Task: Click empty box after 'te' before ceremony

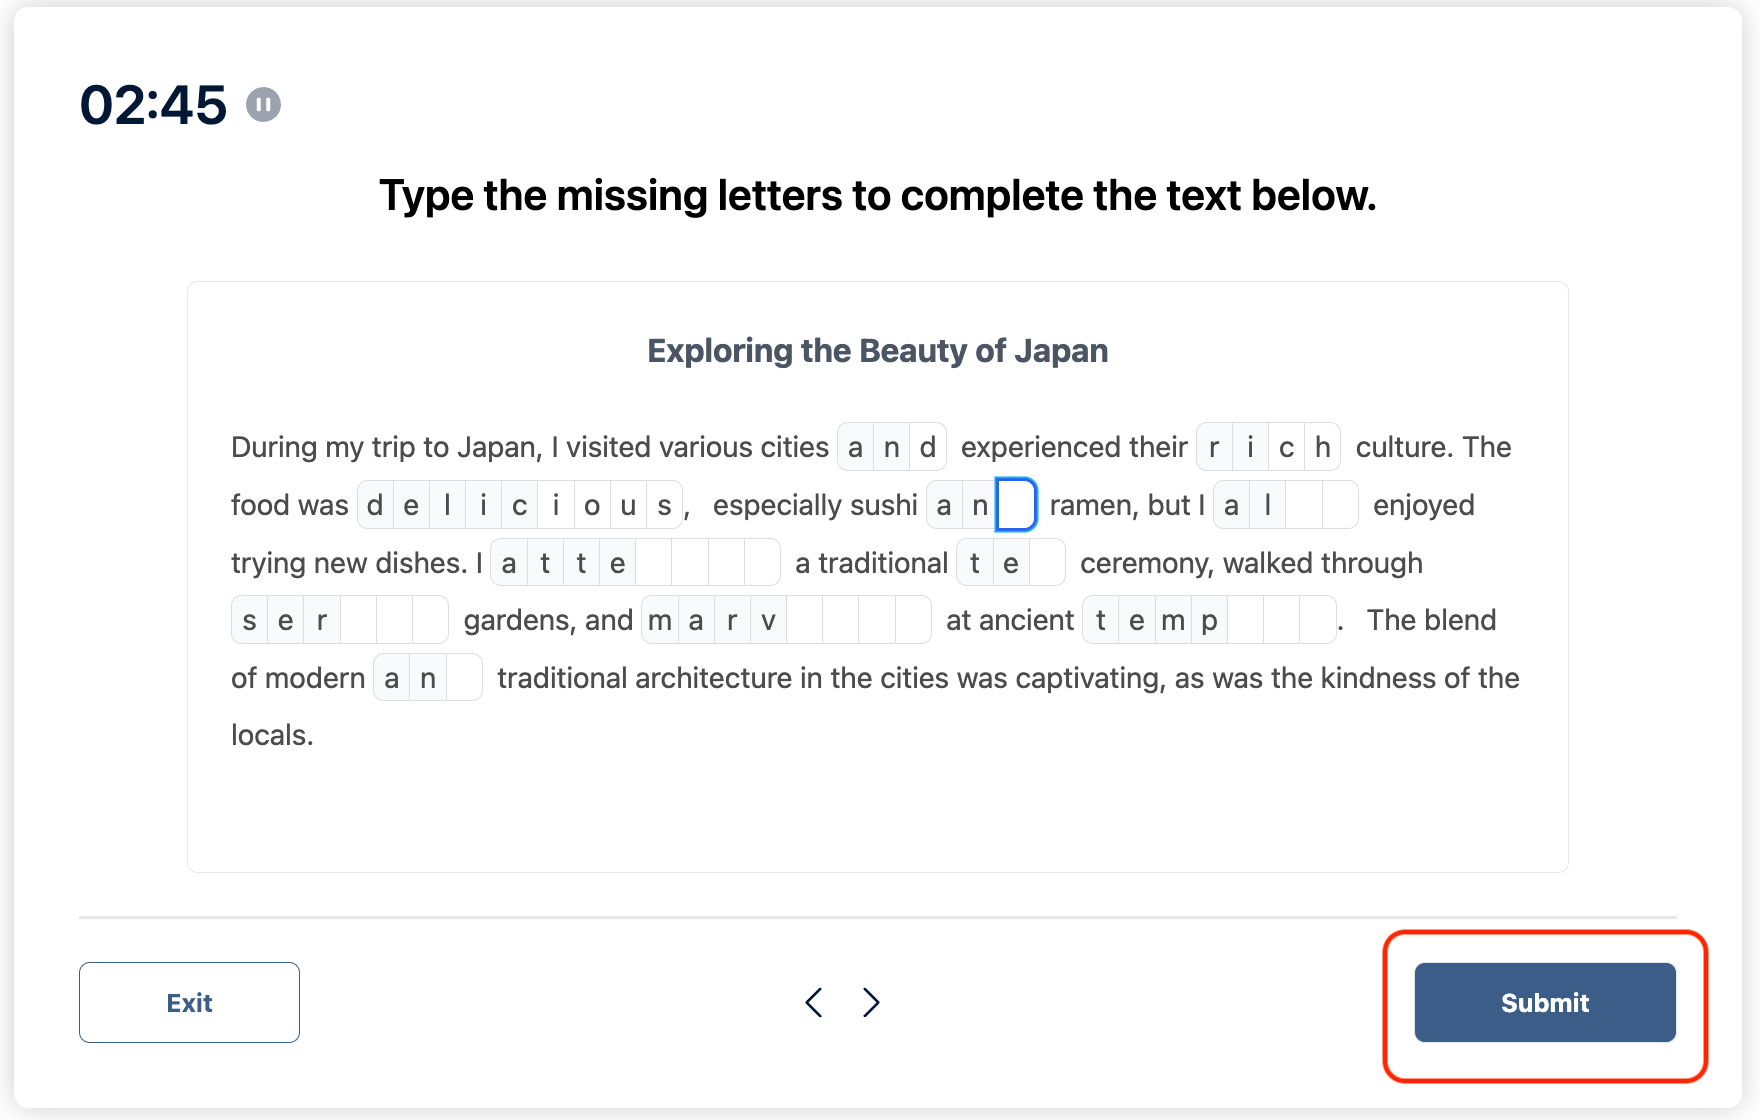Action: tap(1047, 563)
